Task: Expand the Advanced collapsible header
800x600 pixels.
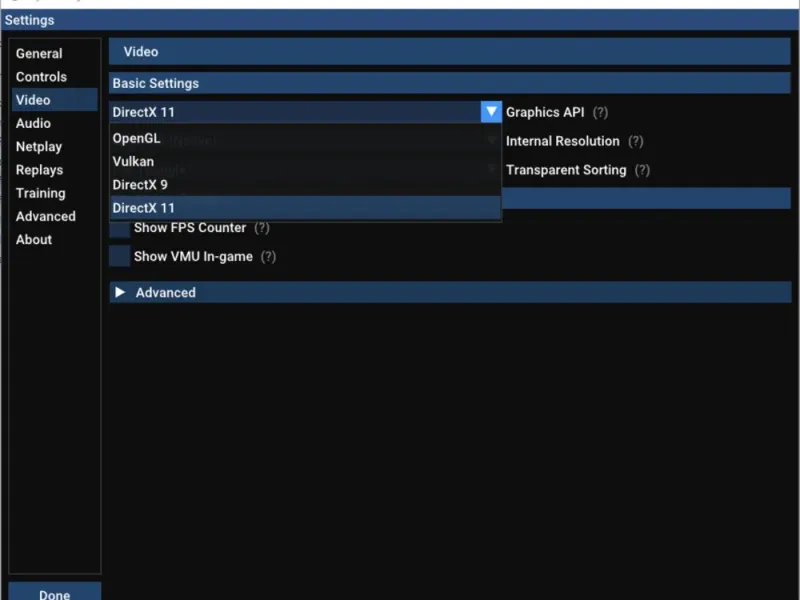Action: 450,292
